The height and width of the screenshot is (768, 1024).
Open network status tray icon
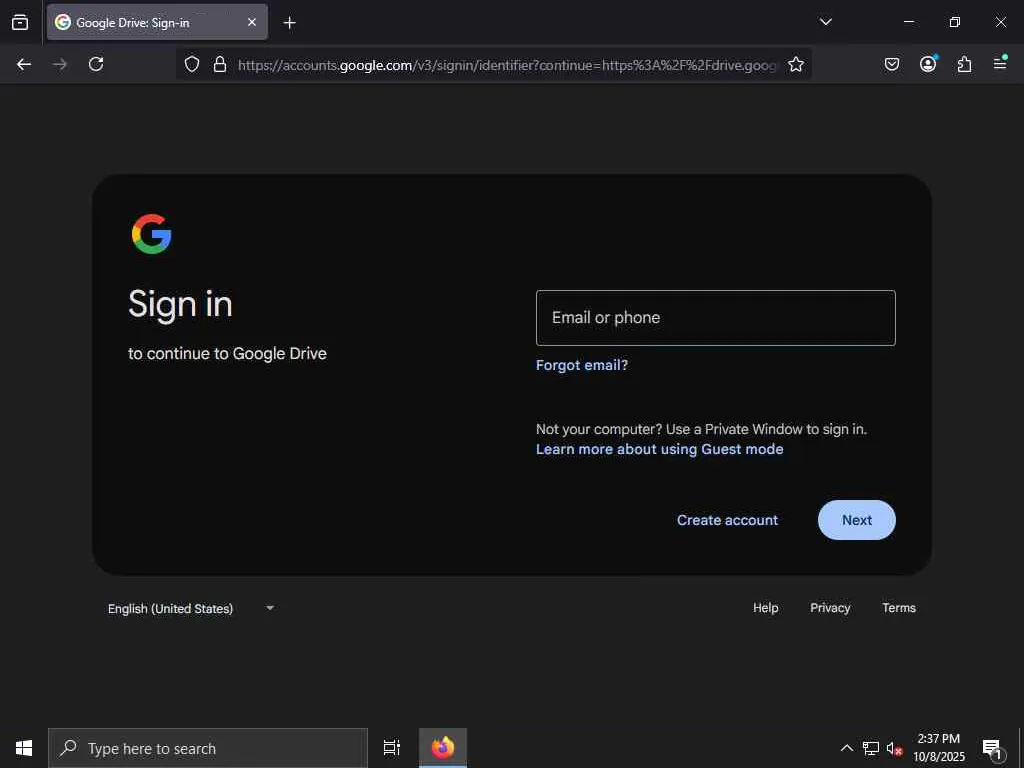[871, 748]
